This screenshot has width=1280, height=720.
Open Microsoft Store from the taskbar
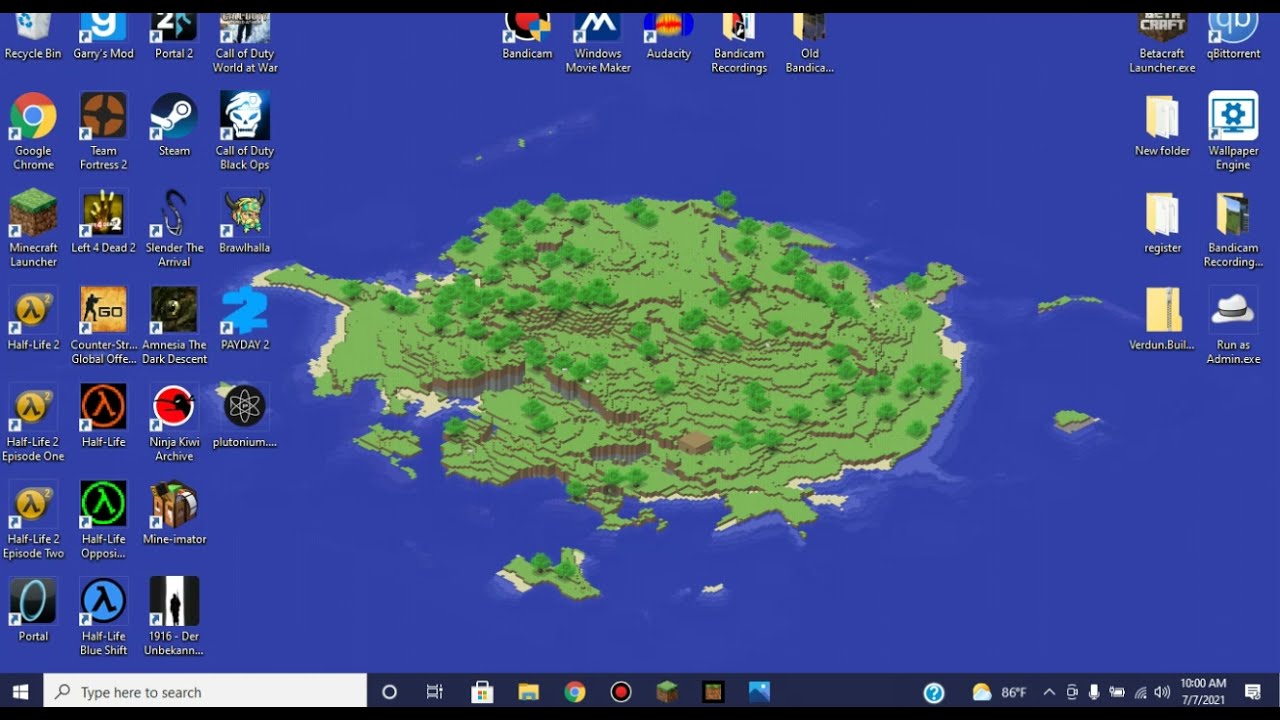482,692
